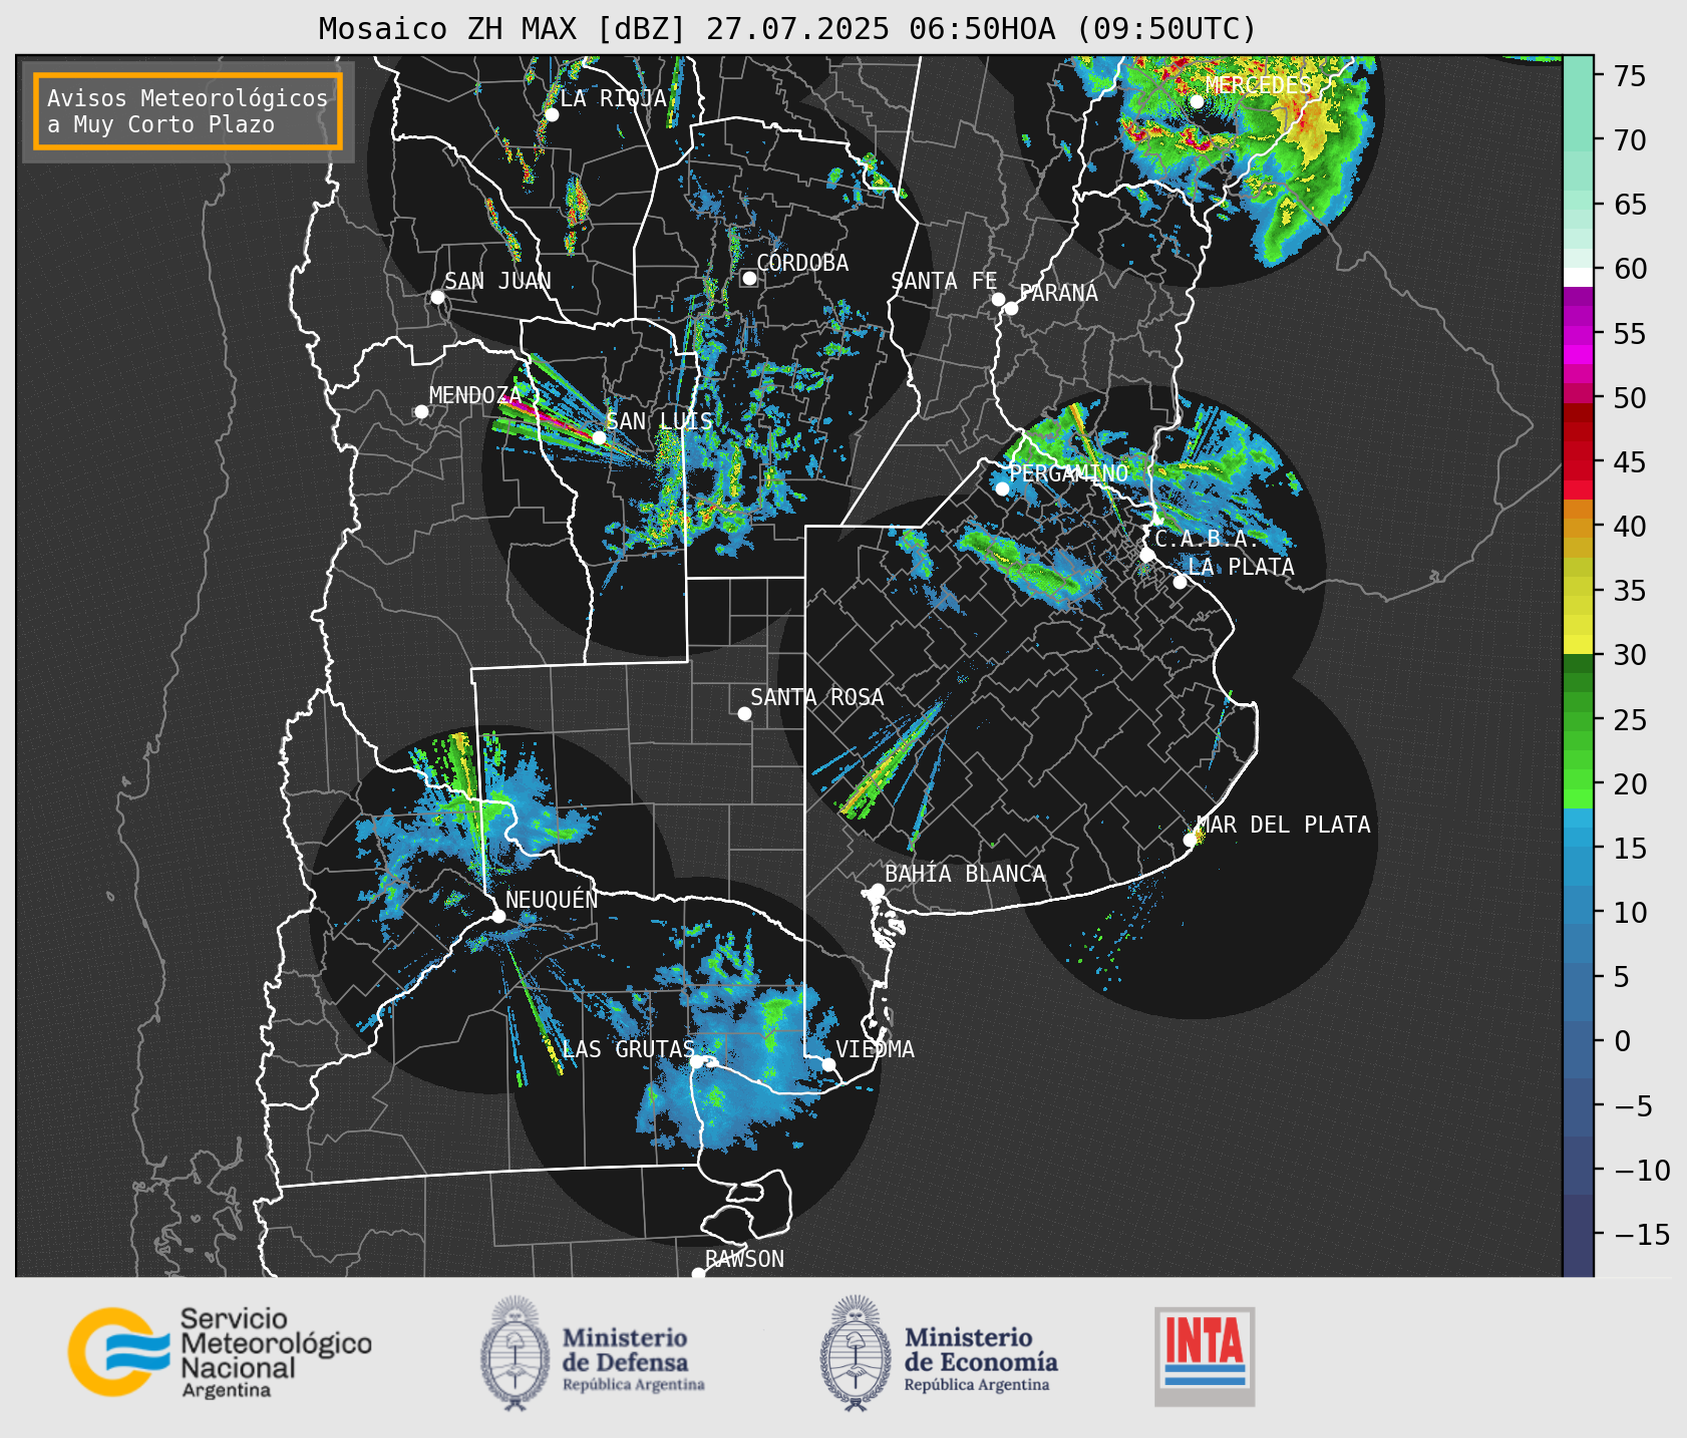1687x1438 pixels.
Task: Click the 'MERCEDES' map label
Action: pos(1258,86)
